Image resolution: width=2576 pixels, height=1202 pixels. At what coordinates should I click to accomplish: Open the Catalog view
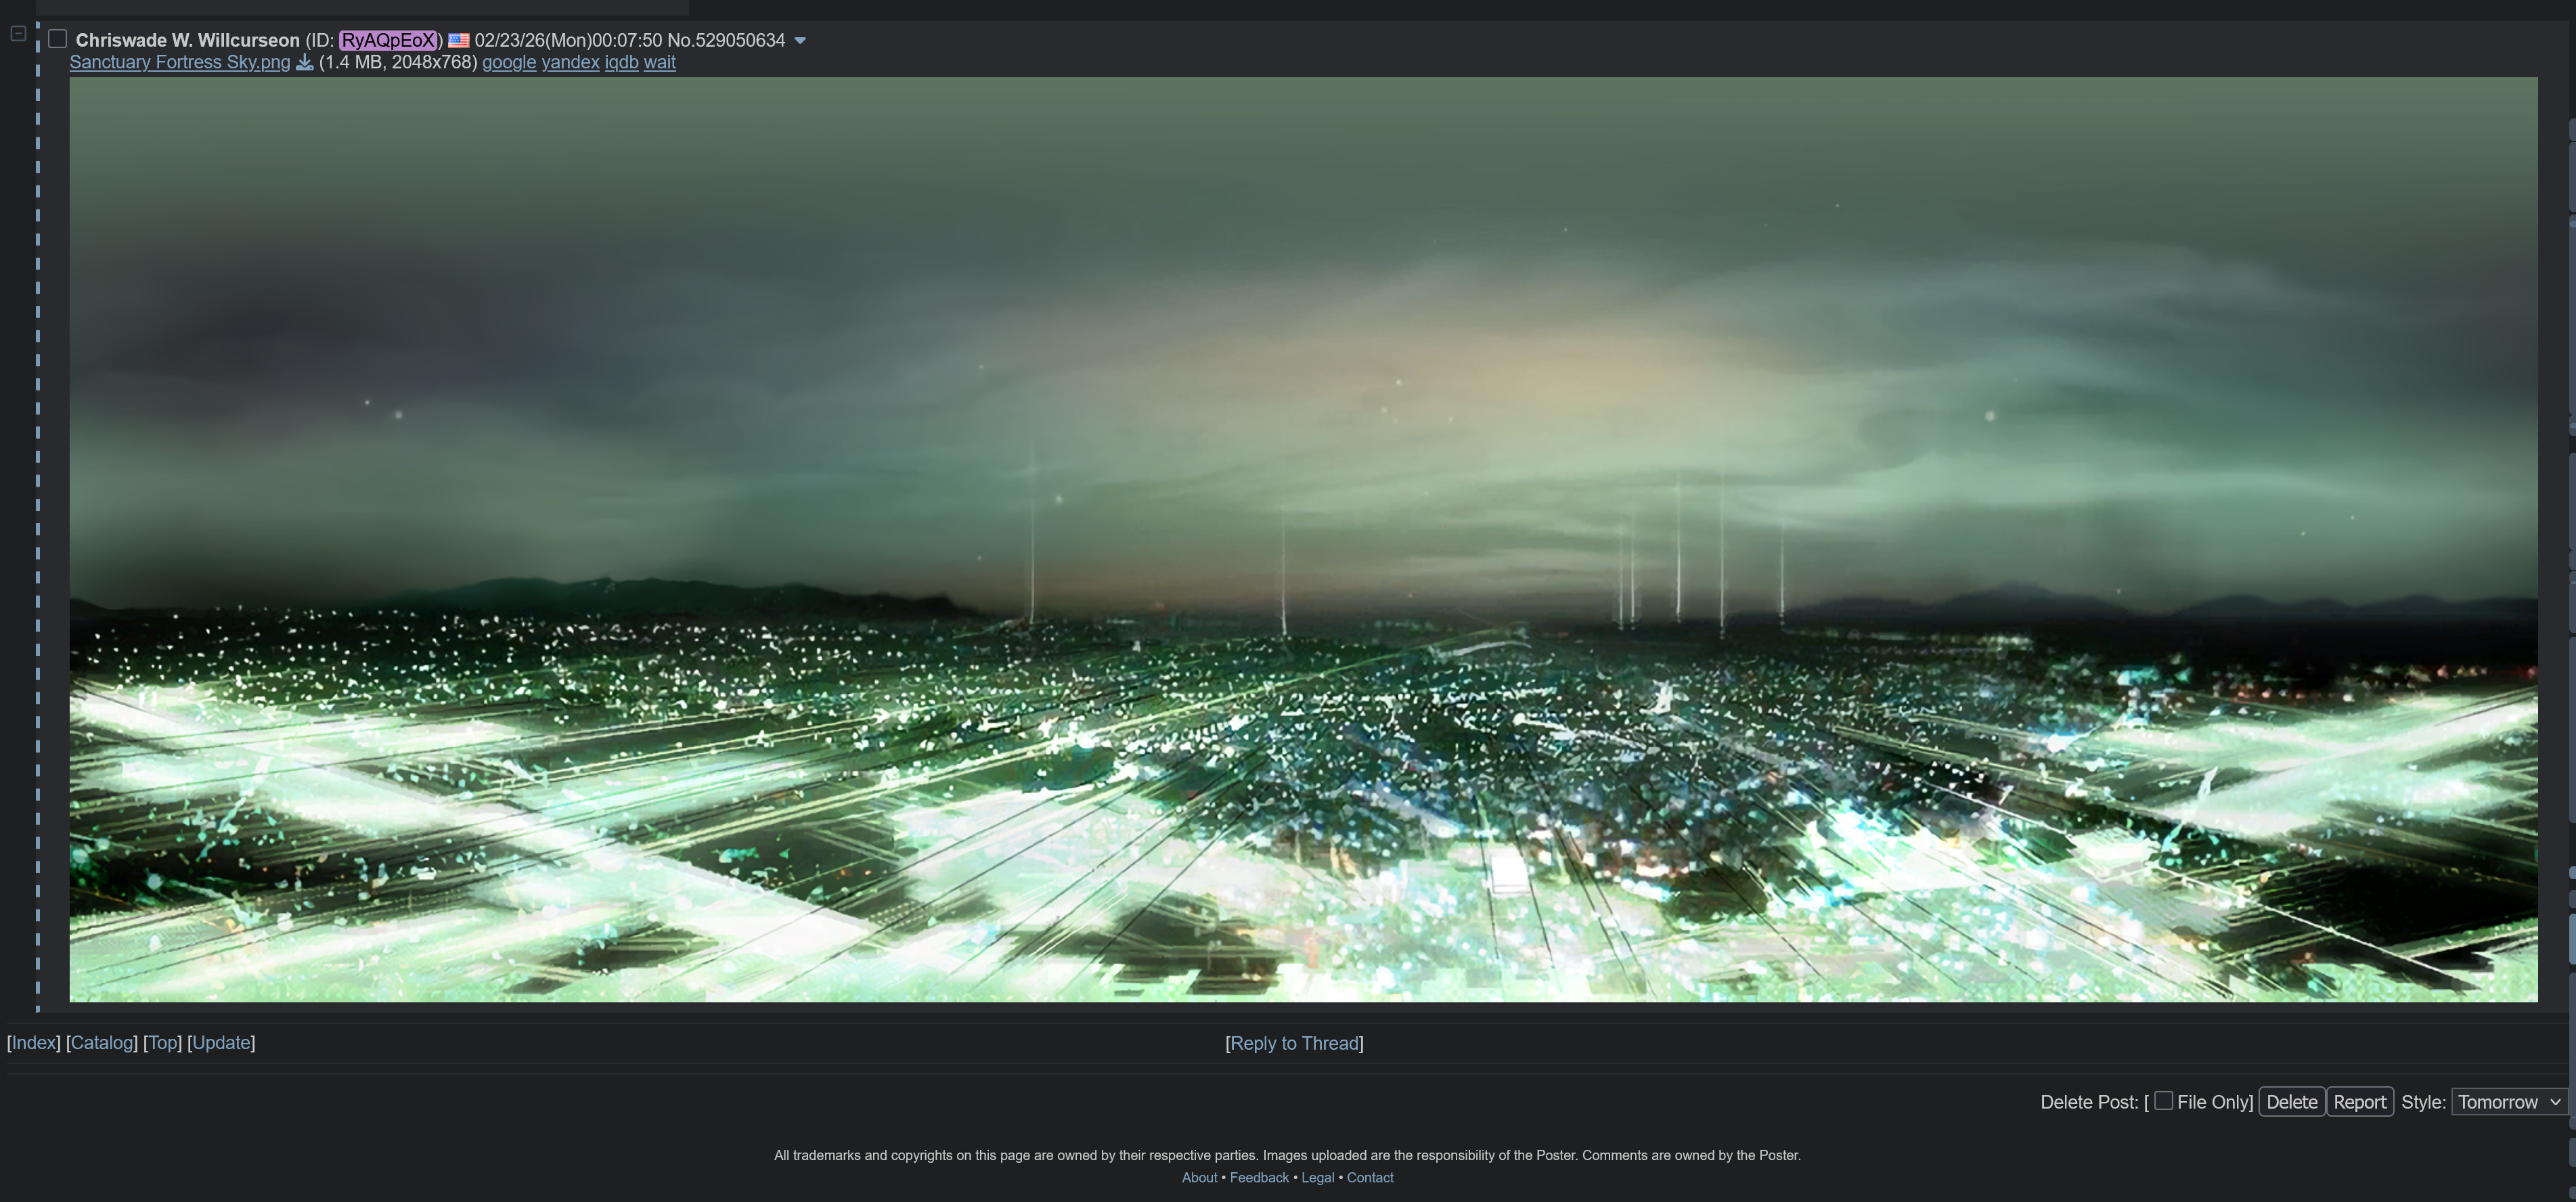(x=101, y=1043)
